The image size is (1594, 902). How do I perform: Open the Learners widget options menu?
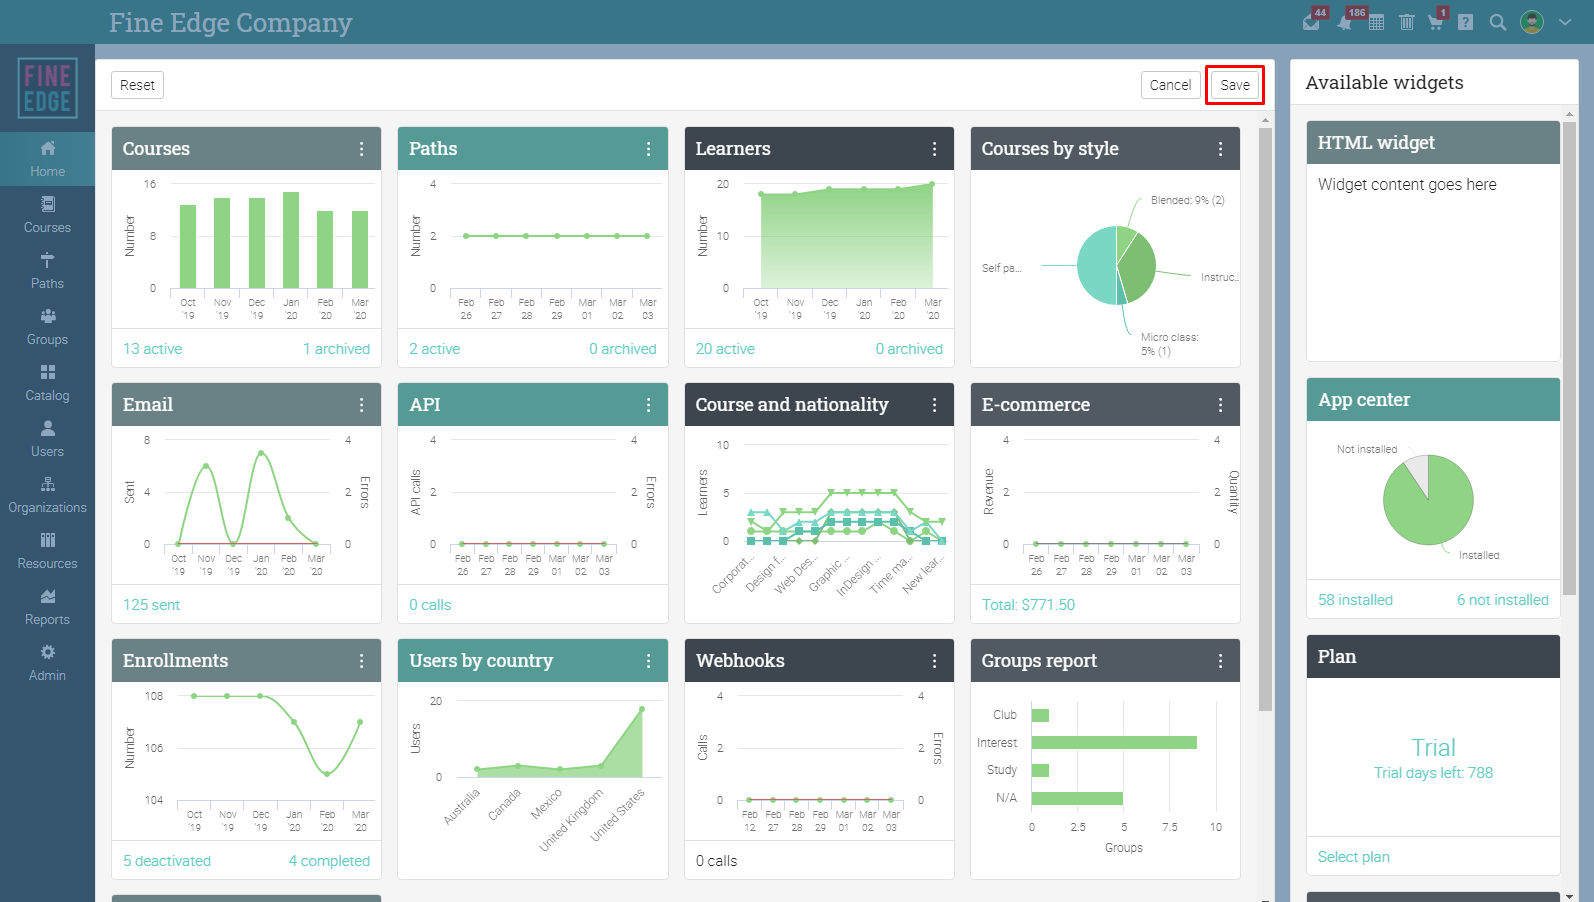(935, 149)
